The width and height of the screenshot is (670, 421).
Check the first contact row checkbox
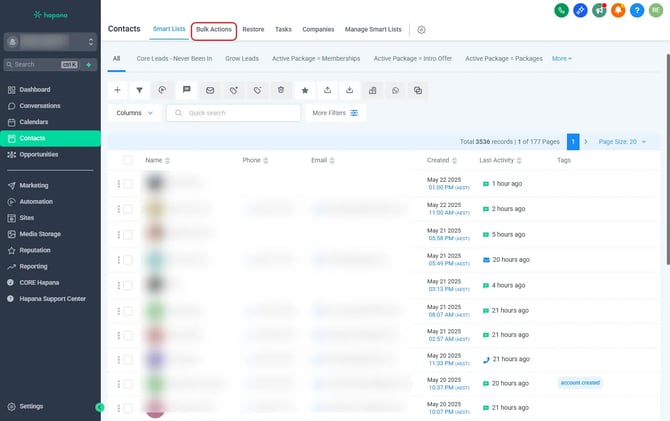pos(127,183)
